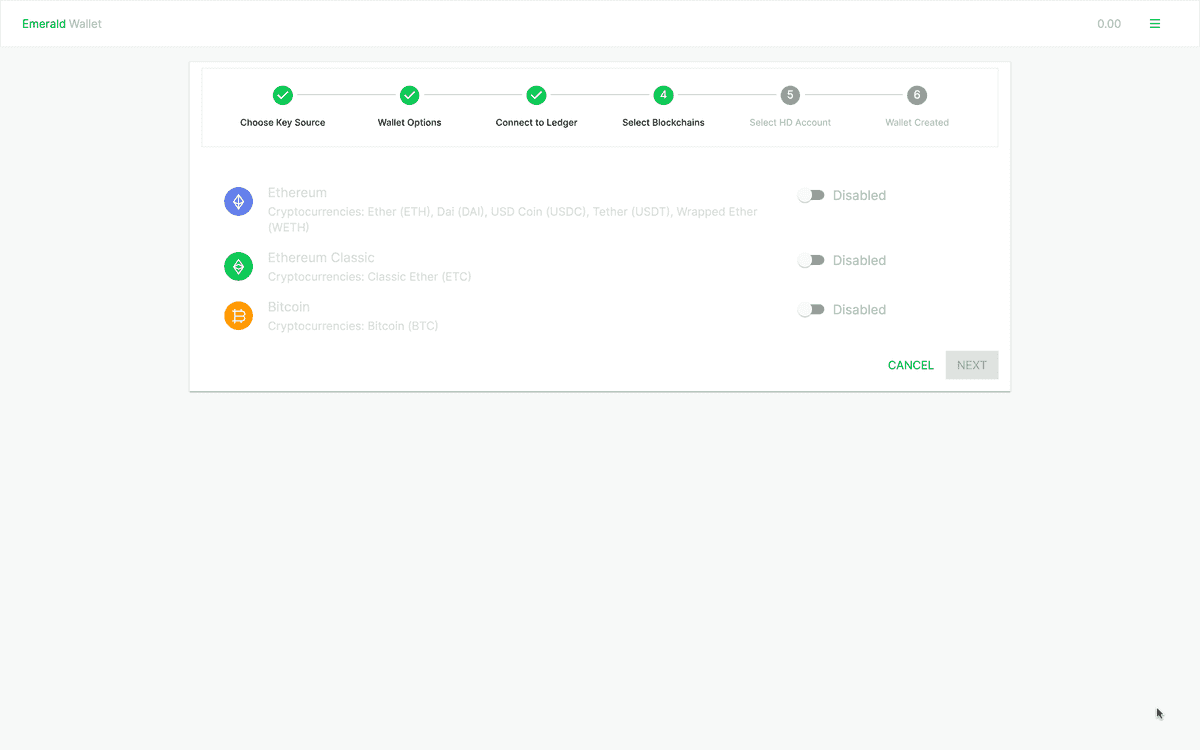Open the hamburger menu
This screenshot has height=750, width=1200.
(1155, 23)
